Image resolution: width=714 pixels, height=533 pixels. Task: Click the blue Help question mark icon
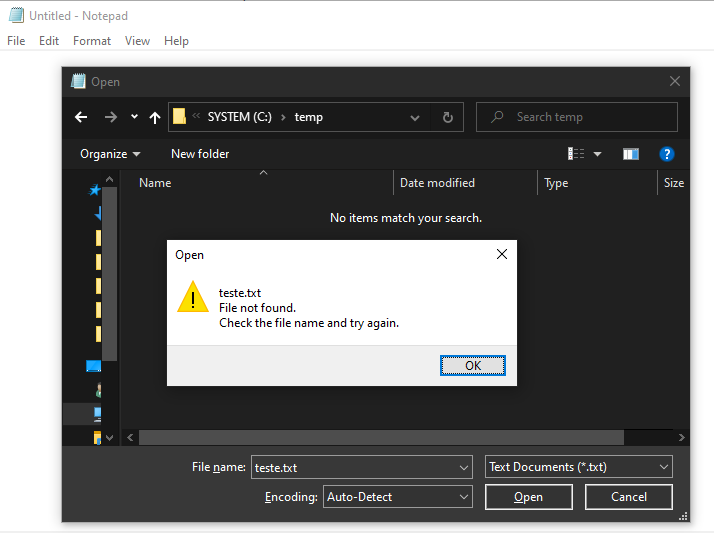click(x=667, y=154)
